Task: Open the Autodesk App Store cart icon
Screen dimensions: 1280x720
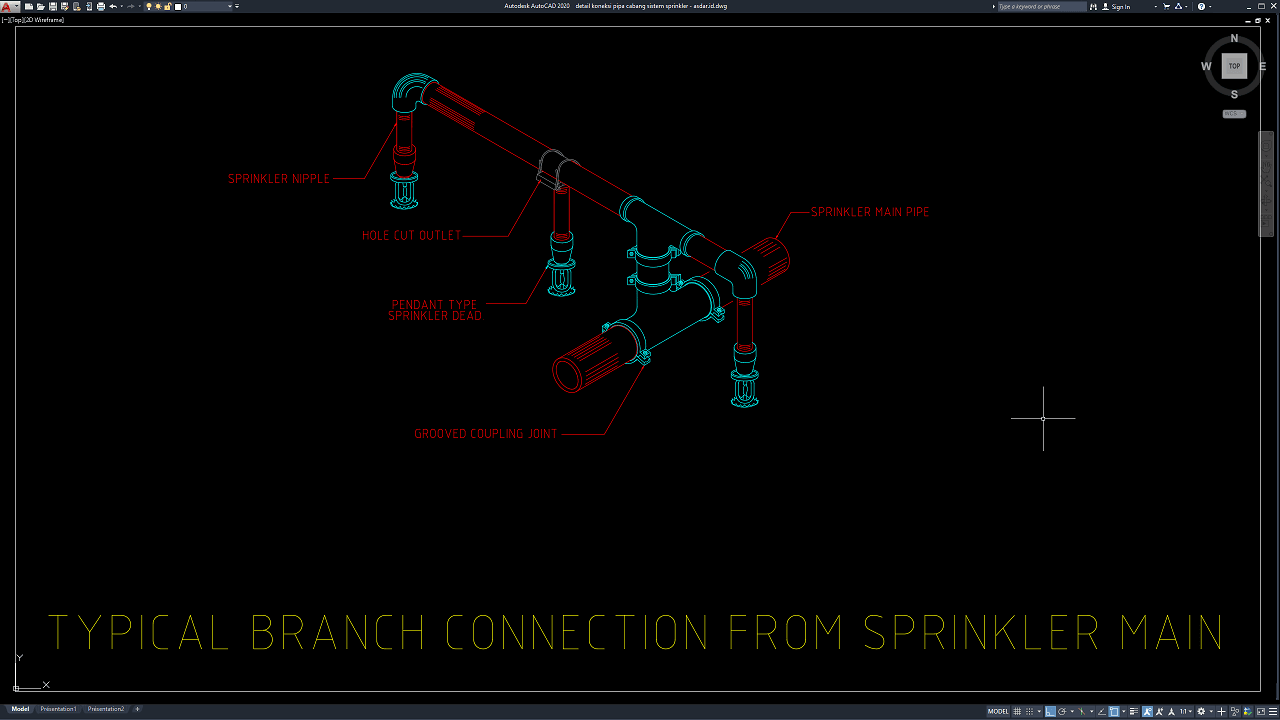Action: coord(1167,6)
